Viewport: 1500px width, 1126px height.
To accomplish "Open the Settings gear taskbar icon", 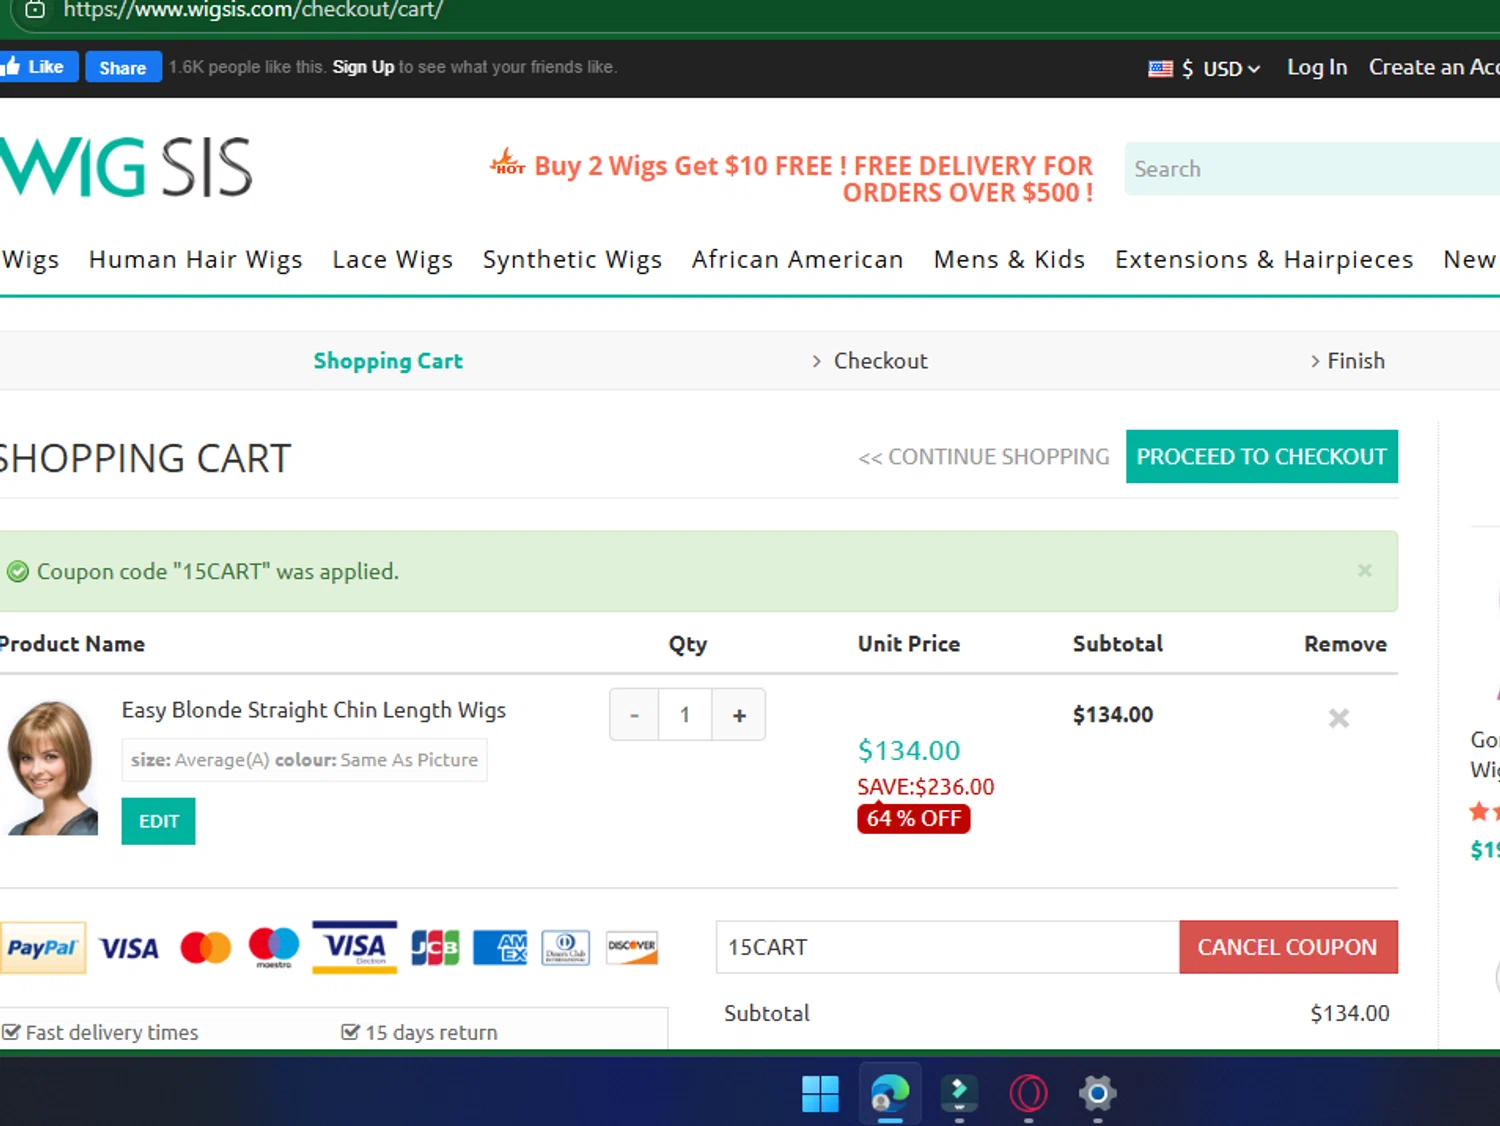I will [1097, 1093].
